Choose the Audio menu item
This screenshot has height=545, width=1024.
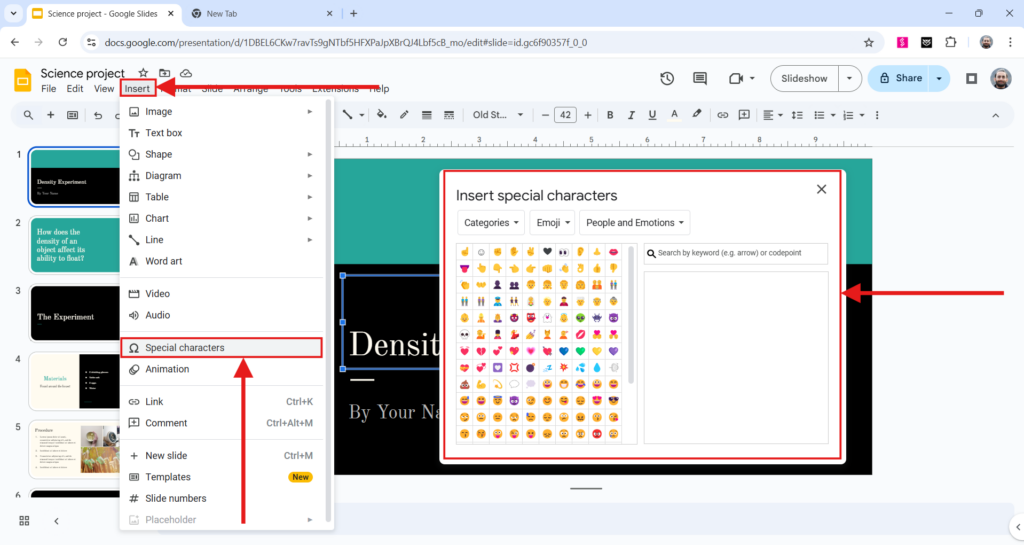coord(221,315)
